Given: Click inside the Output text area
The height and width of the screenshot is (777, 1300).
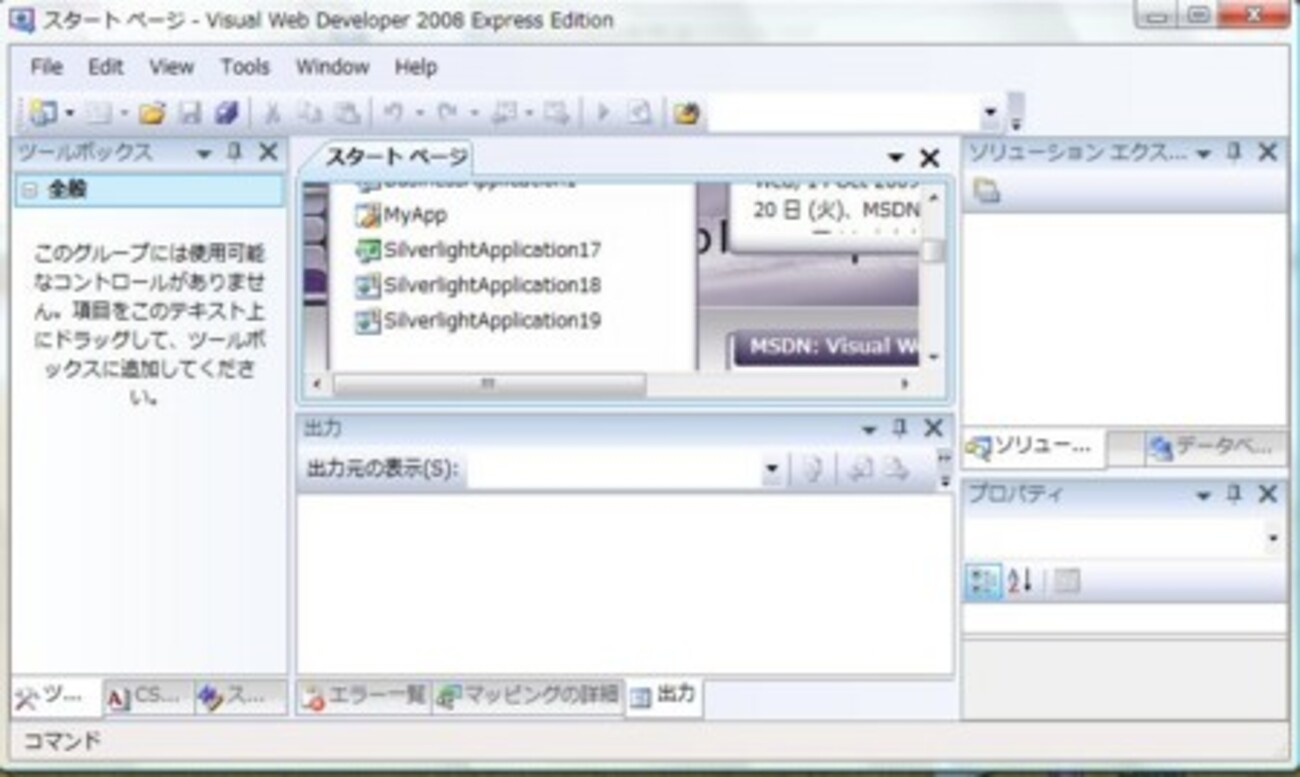Looking at the screenshot, I should 625,585.
